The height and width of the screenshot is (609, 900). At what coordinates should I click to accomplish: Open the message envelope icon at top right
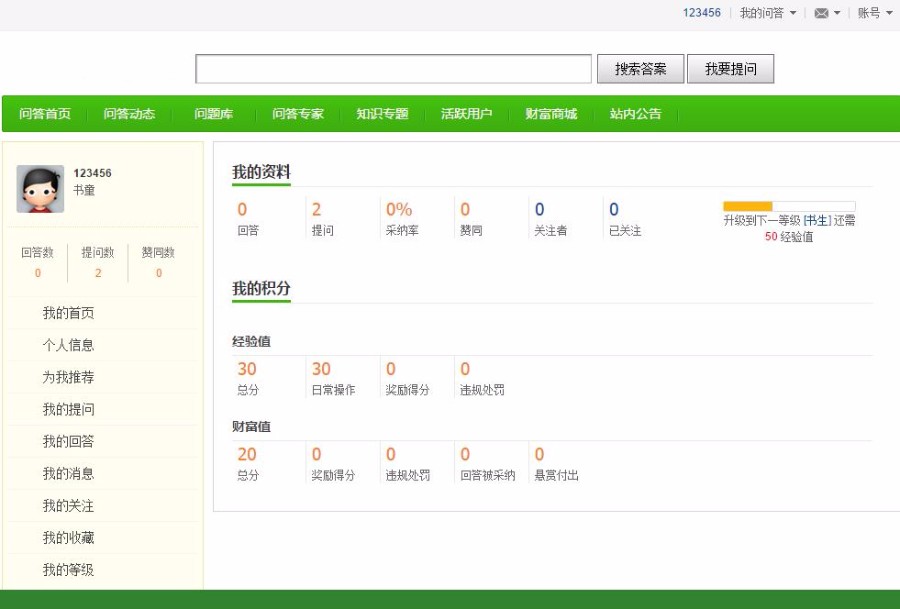tap(822, 13)
